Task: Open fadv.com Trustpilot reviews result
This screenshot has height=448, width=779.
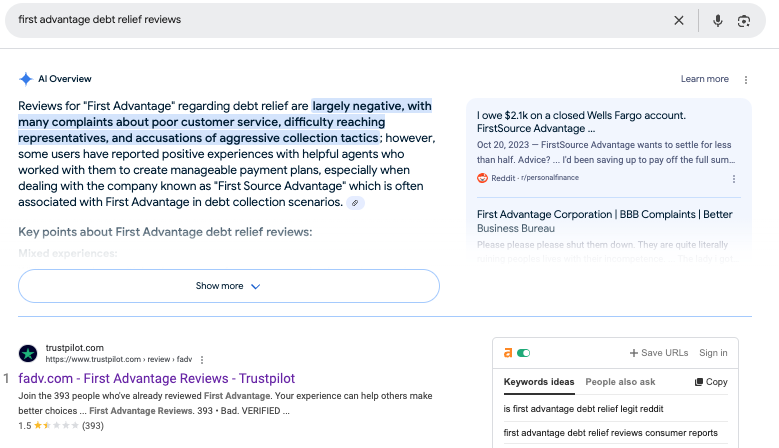Action: pos(157,379)
